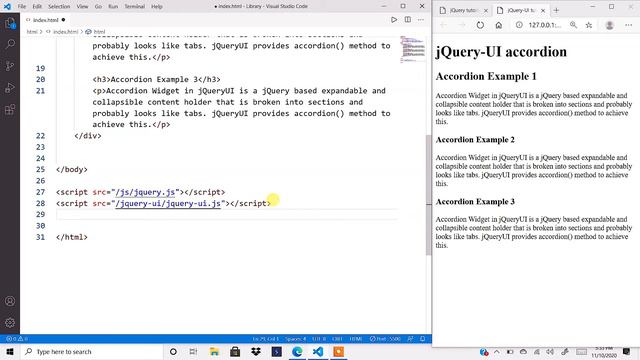640x360 pixels.
Task: Open the Accounts menu in the activity bar
Action: point(10,301)
